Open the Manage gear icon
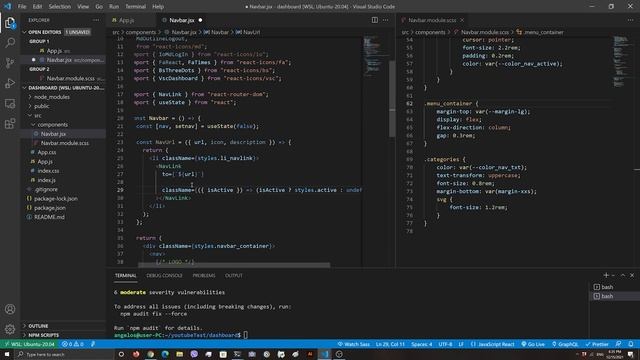 [x=10, y=329]
